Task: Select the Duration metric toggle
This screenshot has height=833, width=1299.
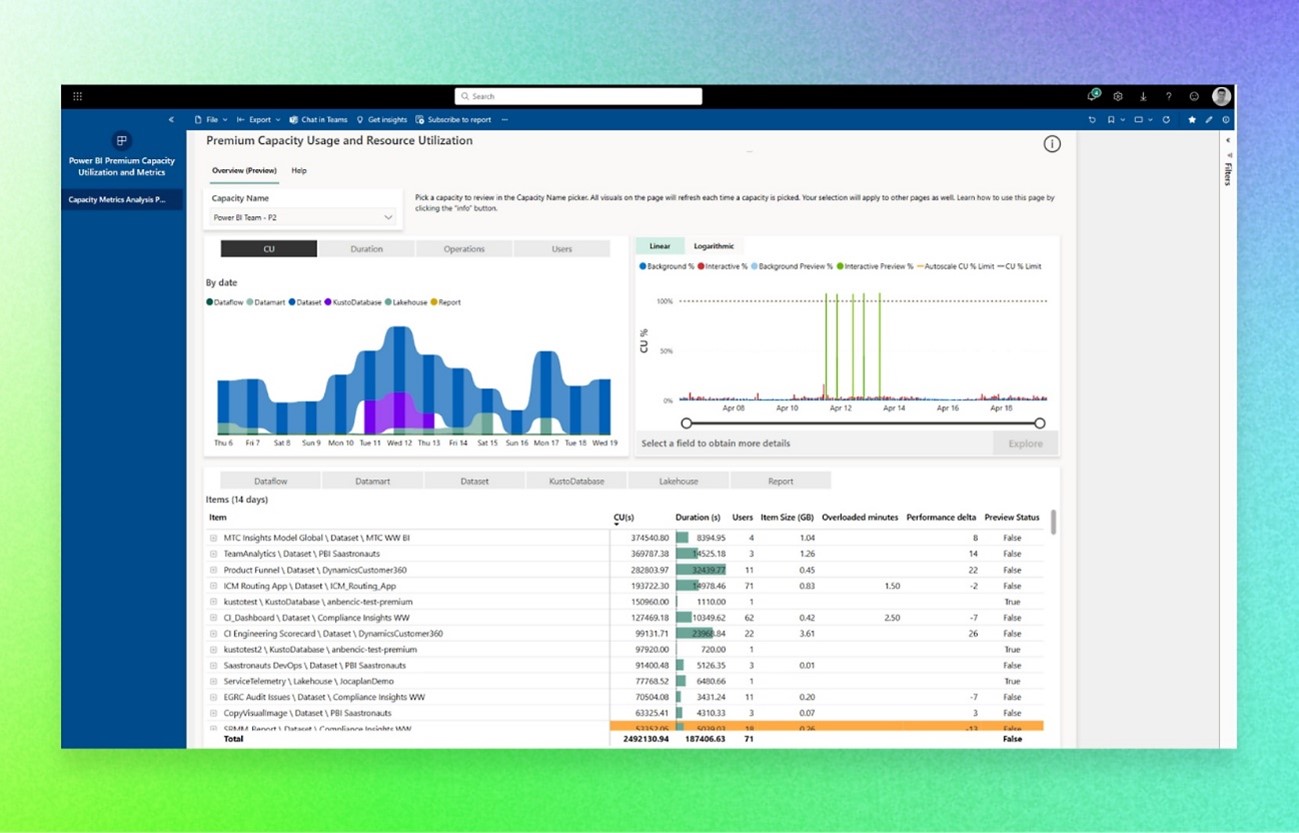Action: click(365, 248)
